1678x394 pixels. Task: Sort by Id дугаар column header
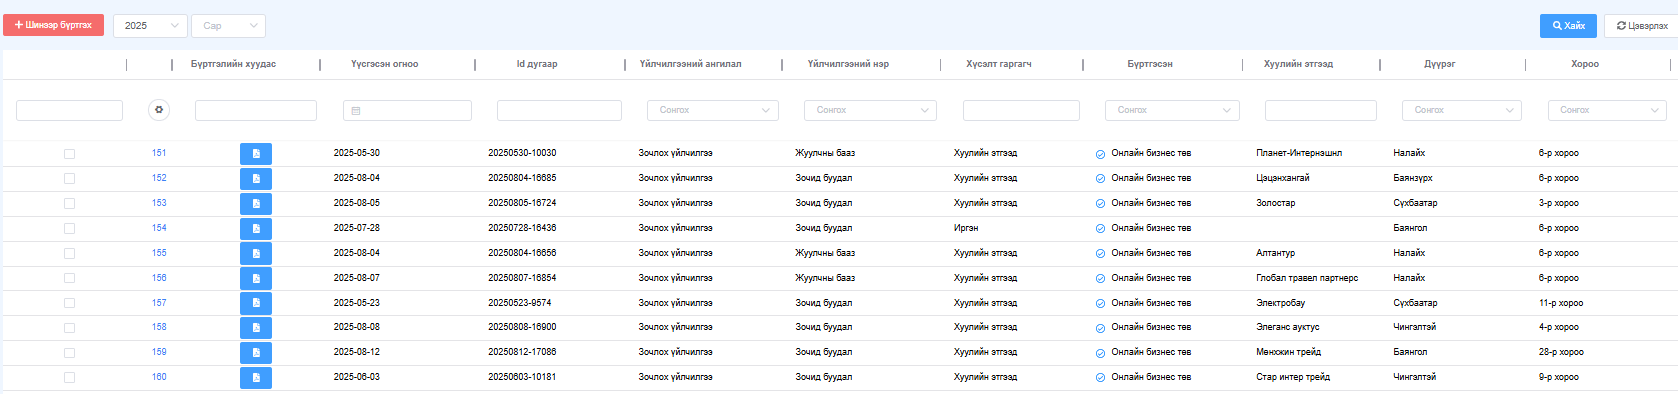pos(537,64)
